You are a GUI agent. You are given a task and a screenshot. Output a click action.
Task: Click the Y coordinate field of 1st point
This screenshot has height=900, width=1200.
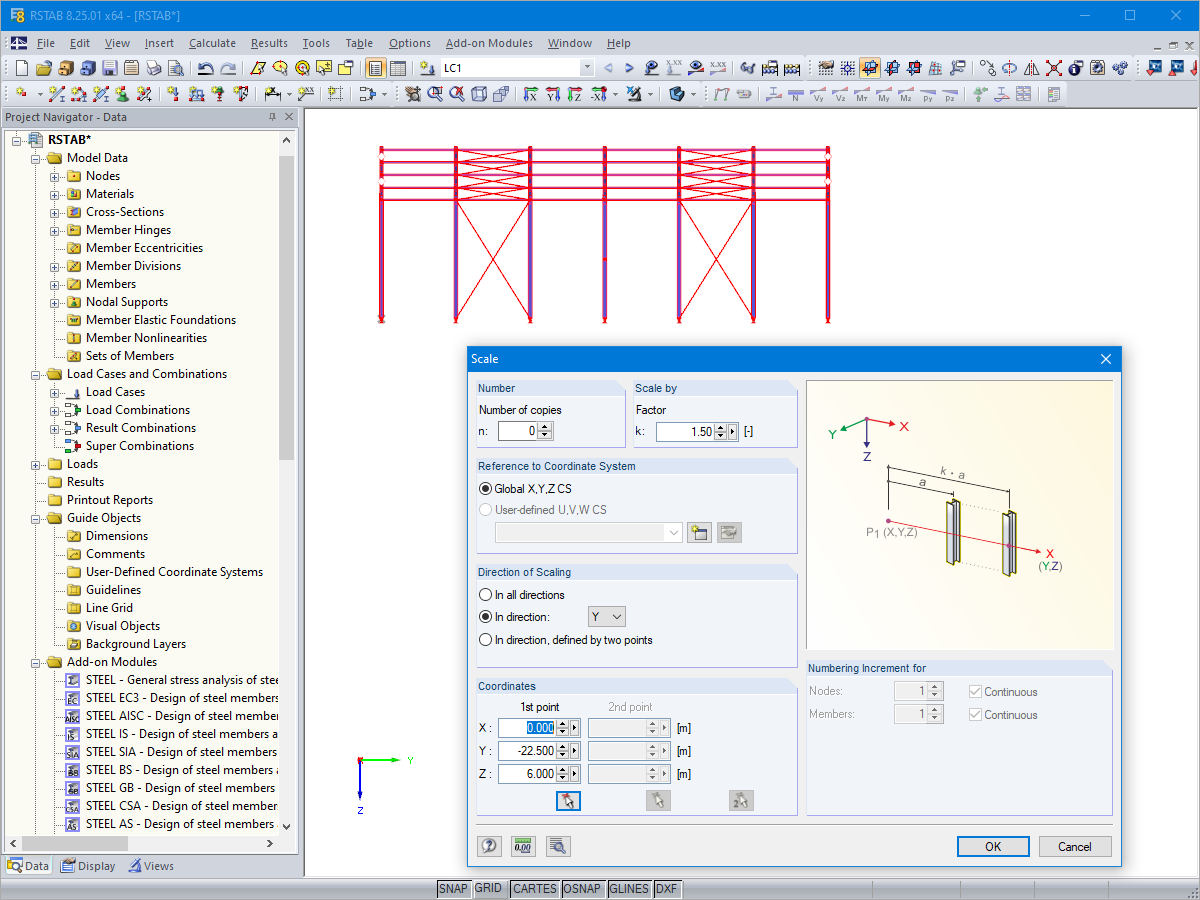pos(526,751)
